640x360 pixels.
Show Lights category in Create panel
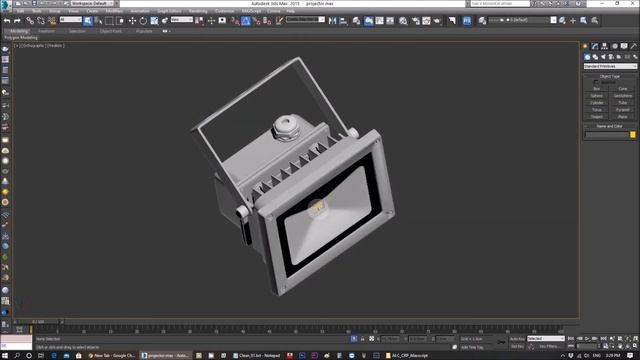click(x=603, y=57)
